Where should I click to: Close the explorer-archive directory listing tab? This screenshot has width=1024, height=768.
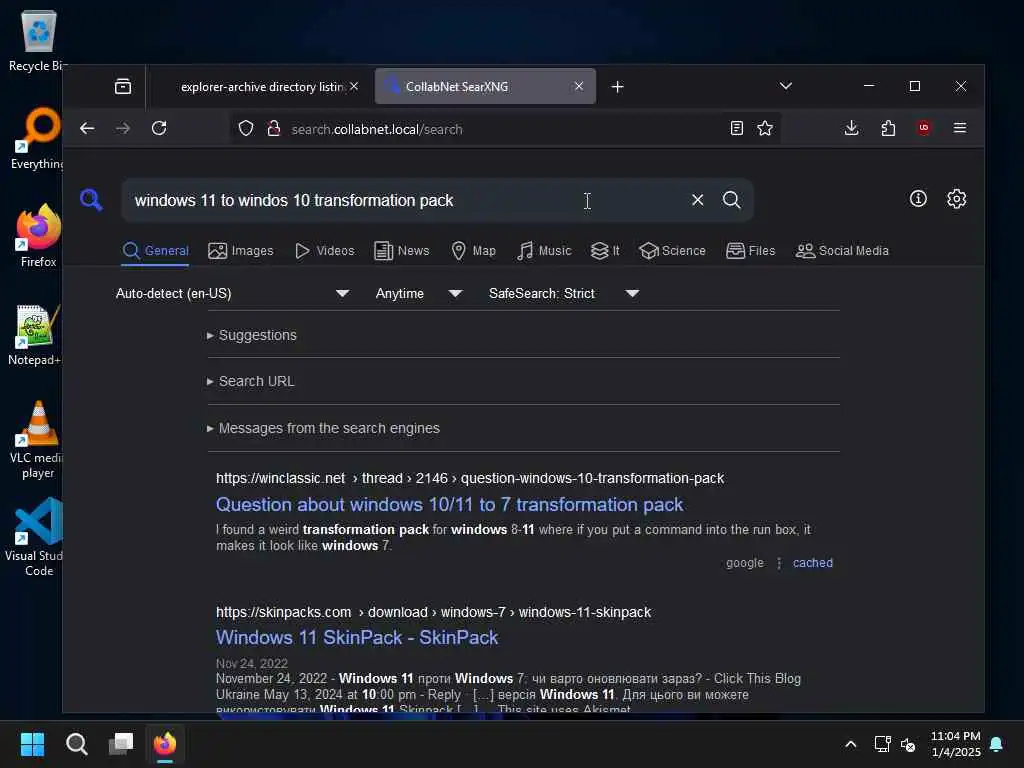pos(354,86)
